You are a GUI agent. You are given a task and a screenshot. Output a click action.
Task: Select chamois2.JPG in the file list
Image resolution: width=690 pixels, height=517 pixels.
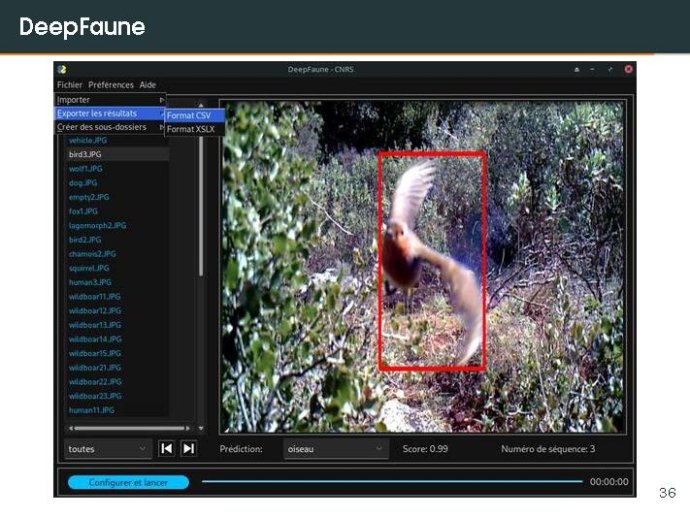[x=92, y=254]
